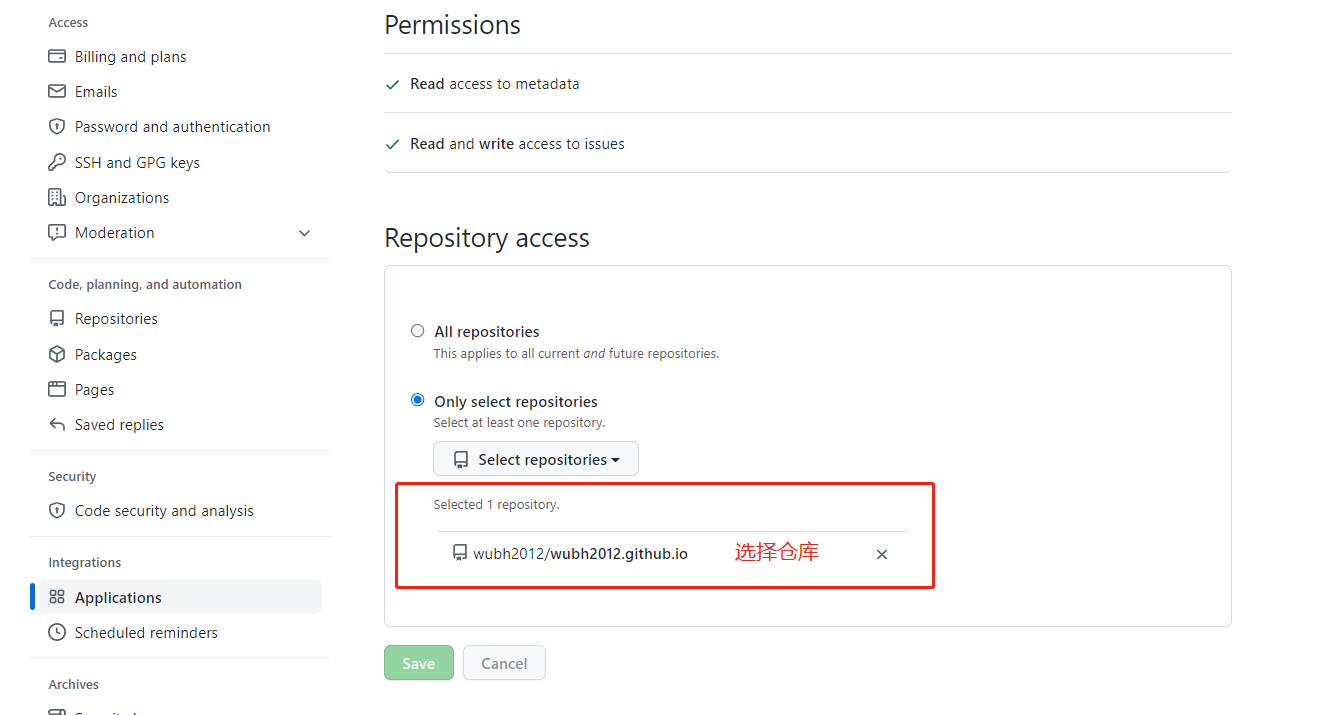Open the Select repositories dropdown
The image size is (1338, 715).
click(x=536, y=460)
